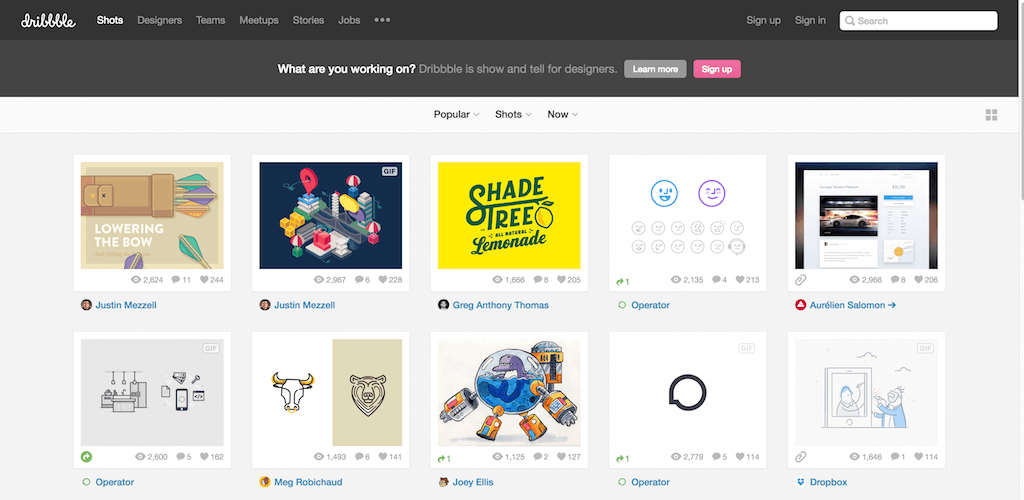Open Joey Ellis's profile link

point(473,482)
